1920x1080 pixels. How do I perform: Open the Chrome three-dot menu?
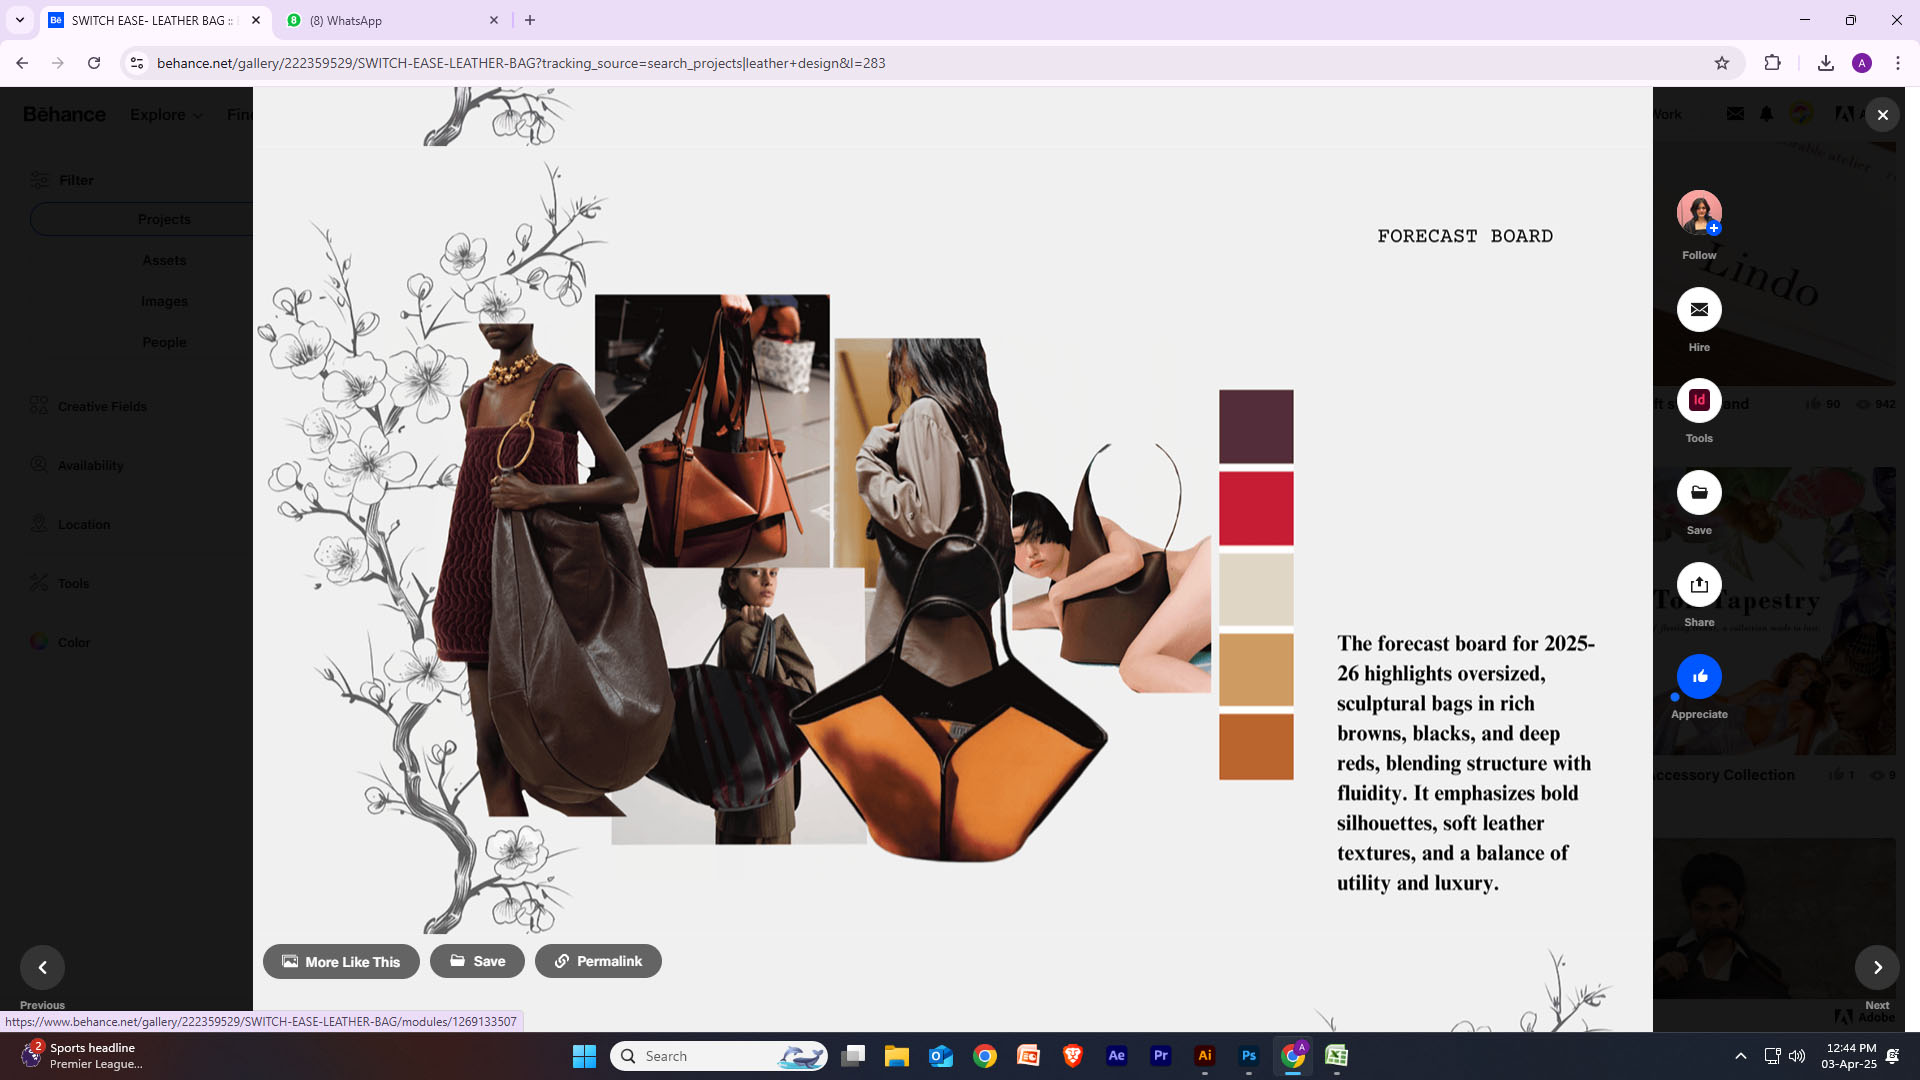(1897, 63)
